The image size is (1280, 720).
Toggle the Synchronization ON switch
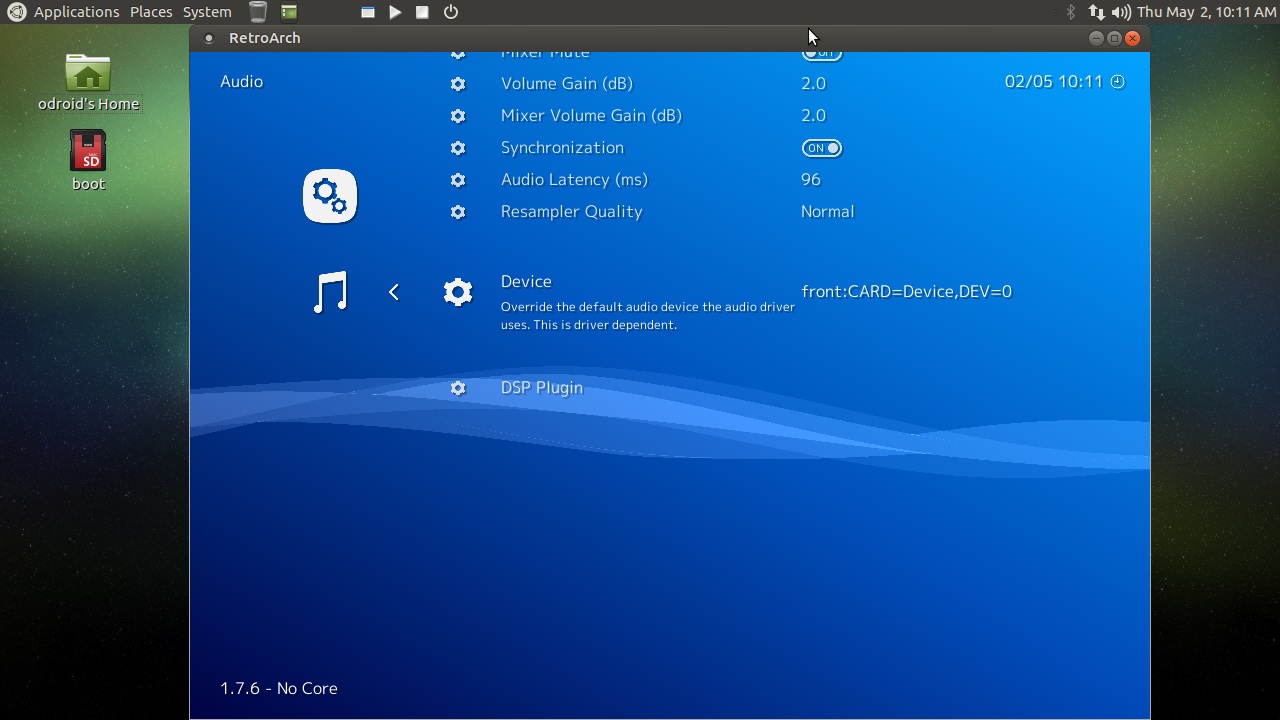point(822,148)
